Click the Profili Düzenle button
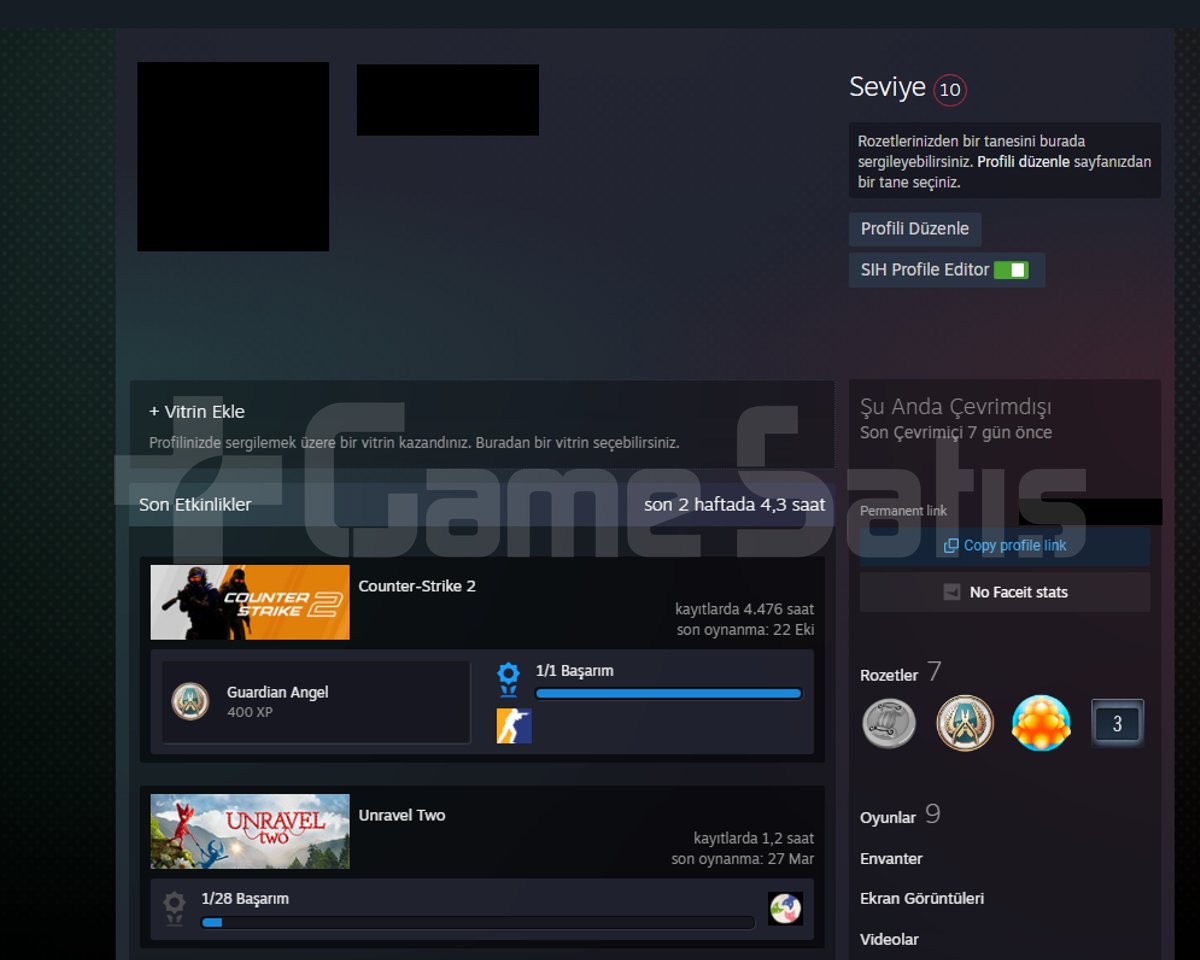 (915, 229)
